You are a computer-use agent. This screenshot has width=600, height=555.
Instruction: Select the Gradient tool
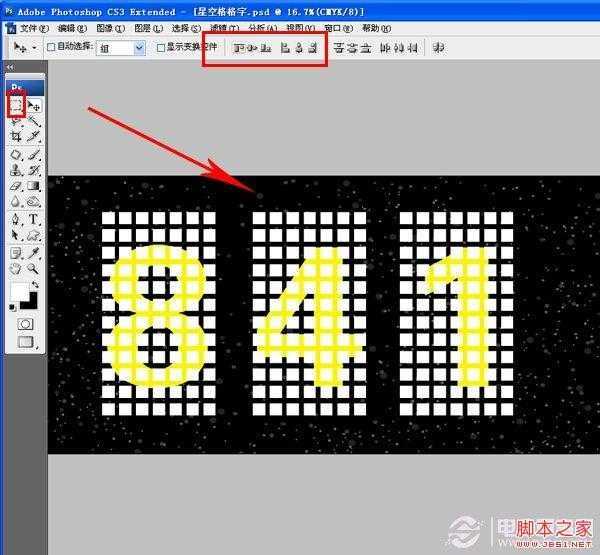pos(34,186)
